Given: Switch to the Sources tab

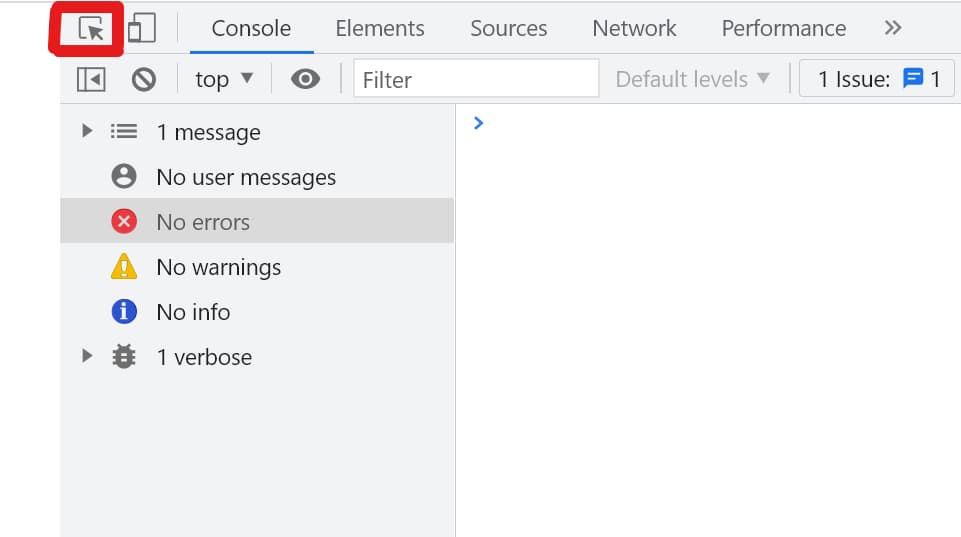Looking at the screenshot, I should click(508, 28).
